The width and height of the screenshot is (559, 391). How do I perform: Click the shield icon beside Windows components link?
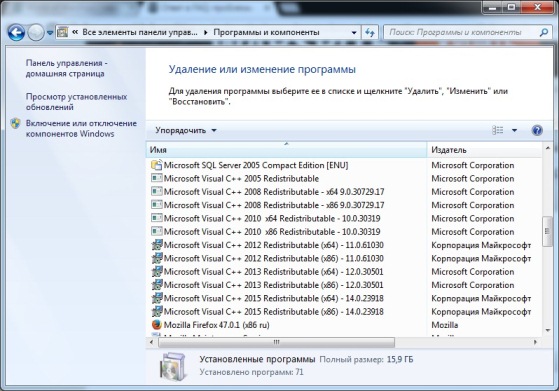[x=15, y=124]
